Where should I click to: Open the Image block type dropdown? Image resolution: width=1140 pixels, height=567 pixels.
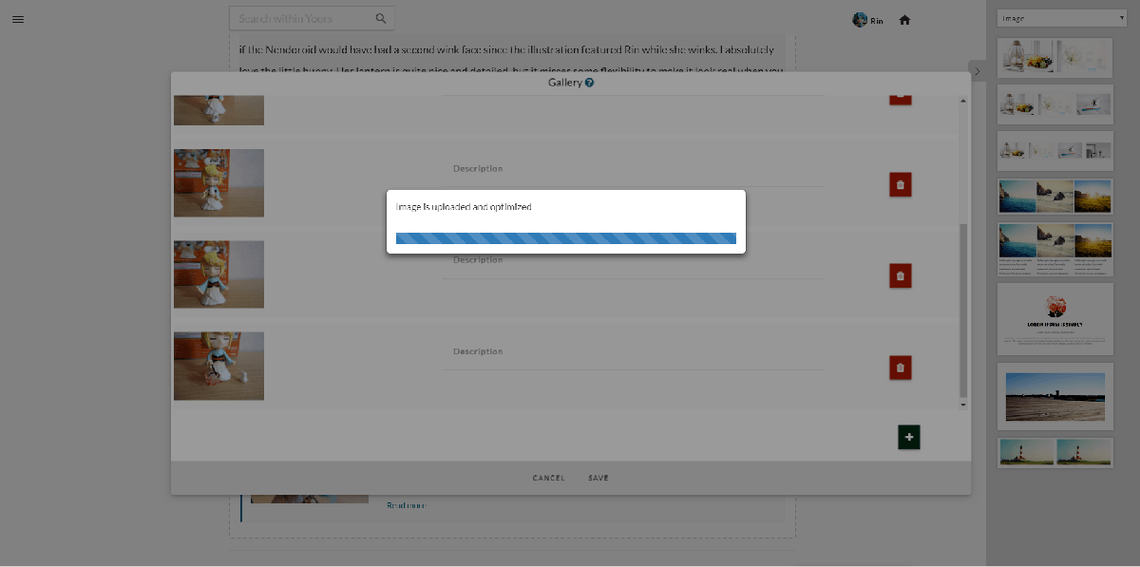[1062, 19]
